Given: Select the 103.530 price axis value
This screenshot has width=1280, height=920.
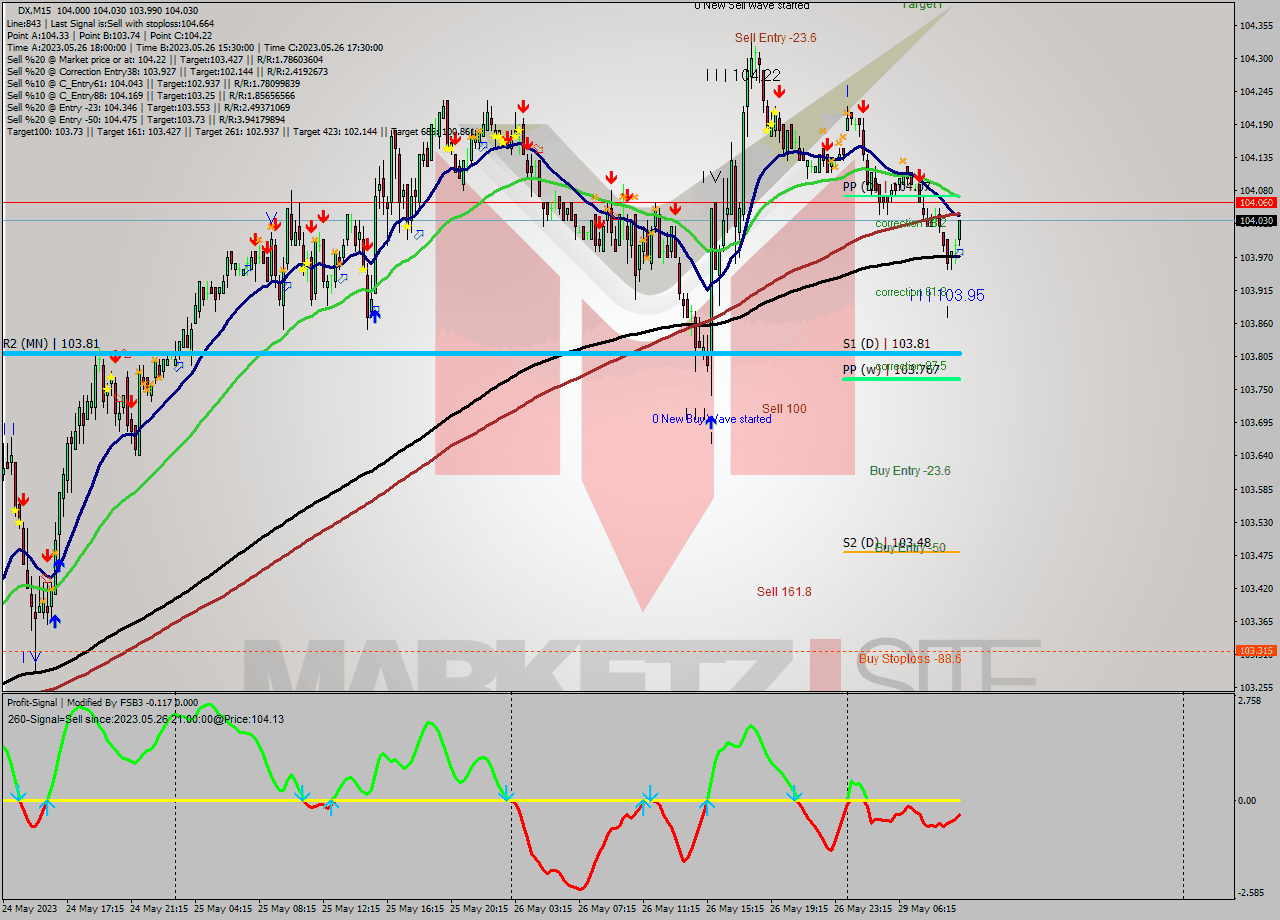Looking at the screenshot, I should coord(1256,523).
